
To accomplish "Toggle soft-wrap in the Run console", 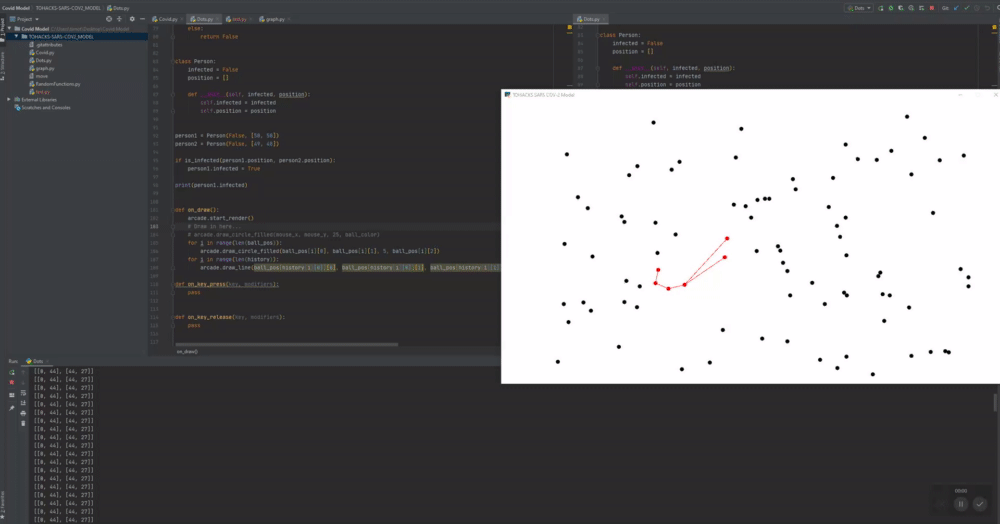I will (x=24, y=393).
